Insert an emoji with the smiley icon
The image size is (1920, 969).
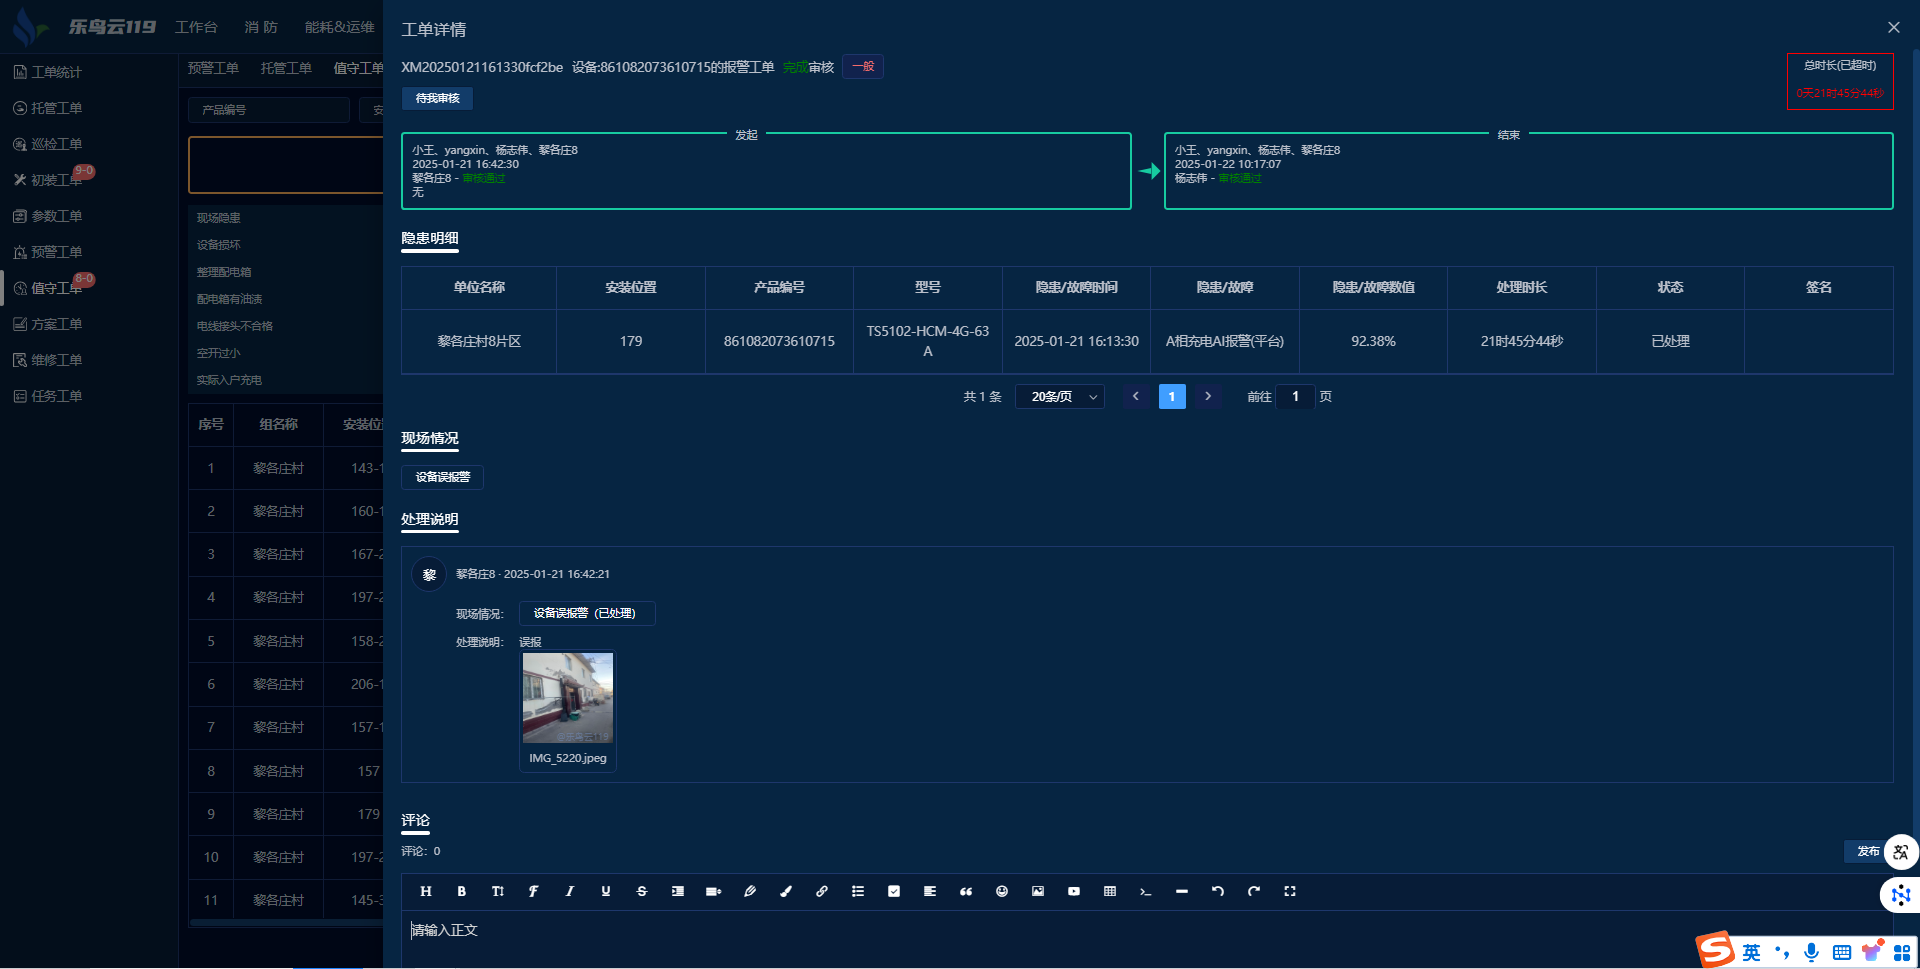click(1001, 891)
